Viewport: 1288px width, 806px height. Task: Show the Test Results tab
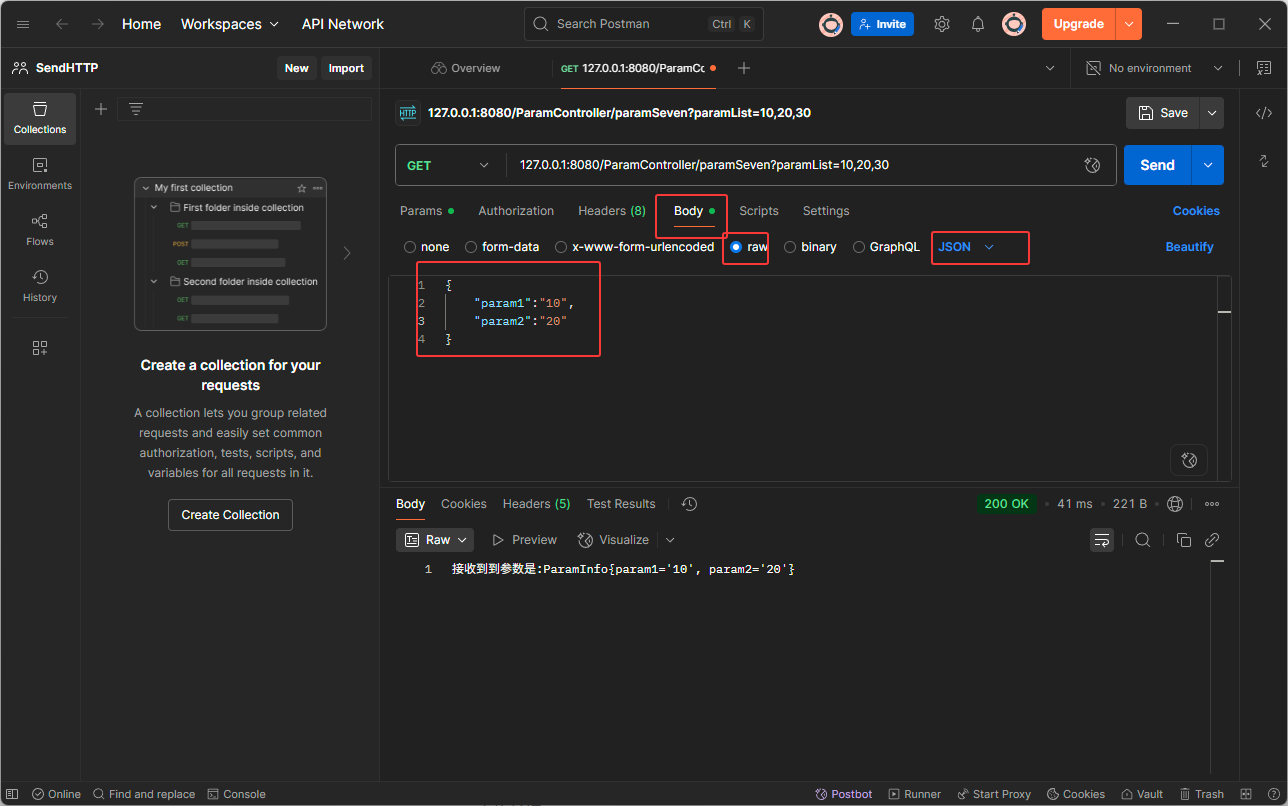point(621,504)
